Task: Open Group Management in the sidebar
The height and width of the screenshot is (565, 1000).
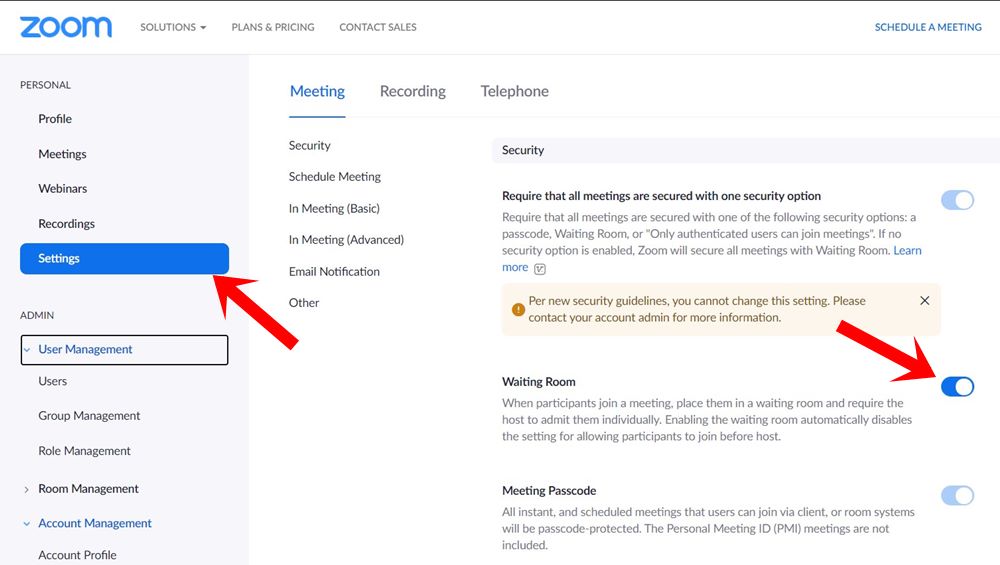Action: click(89, 416)
